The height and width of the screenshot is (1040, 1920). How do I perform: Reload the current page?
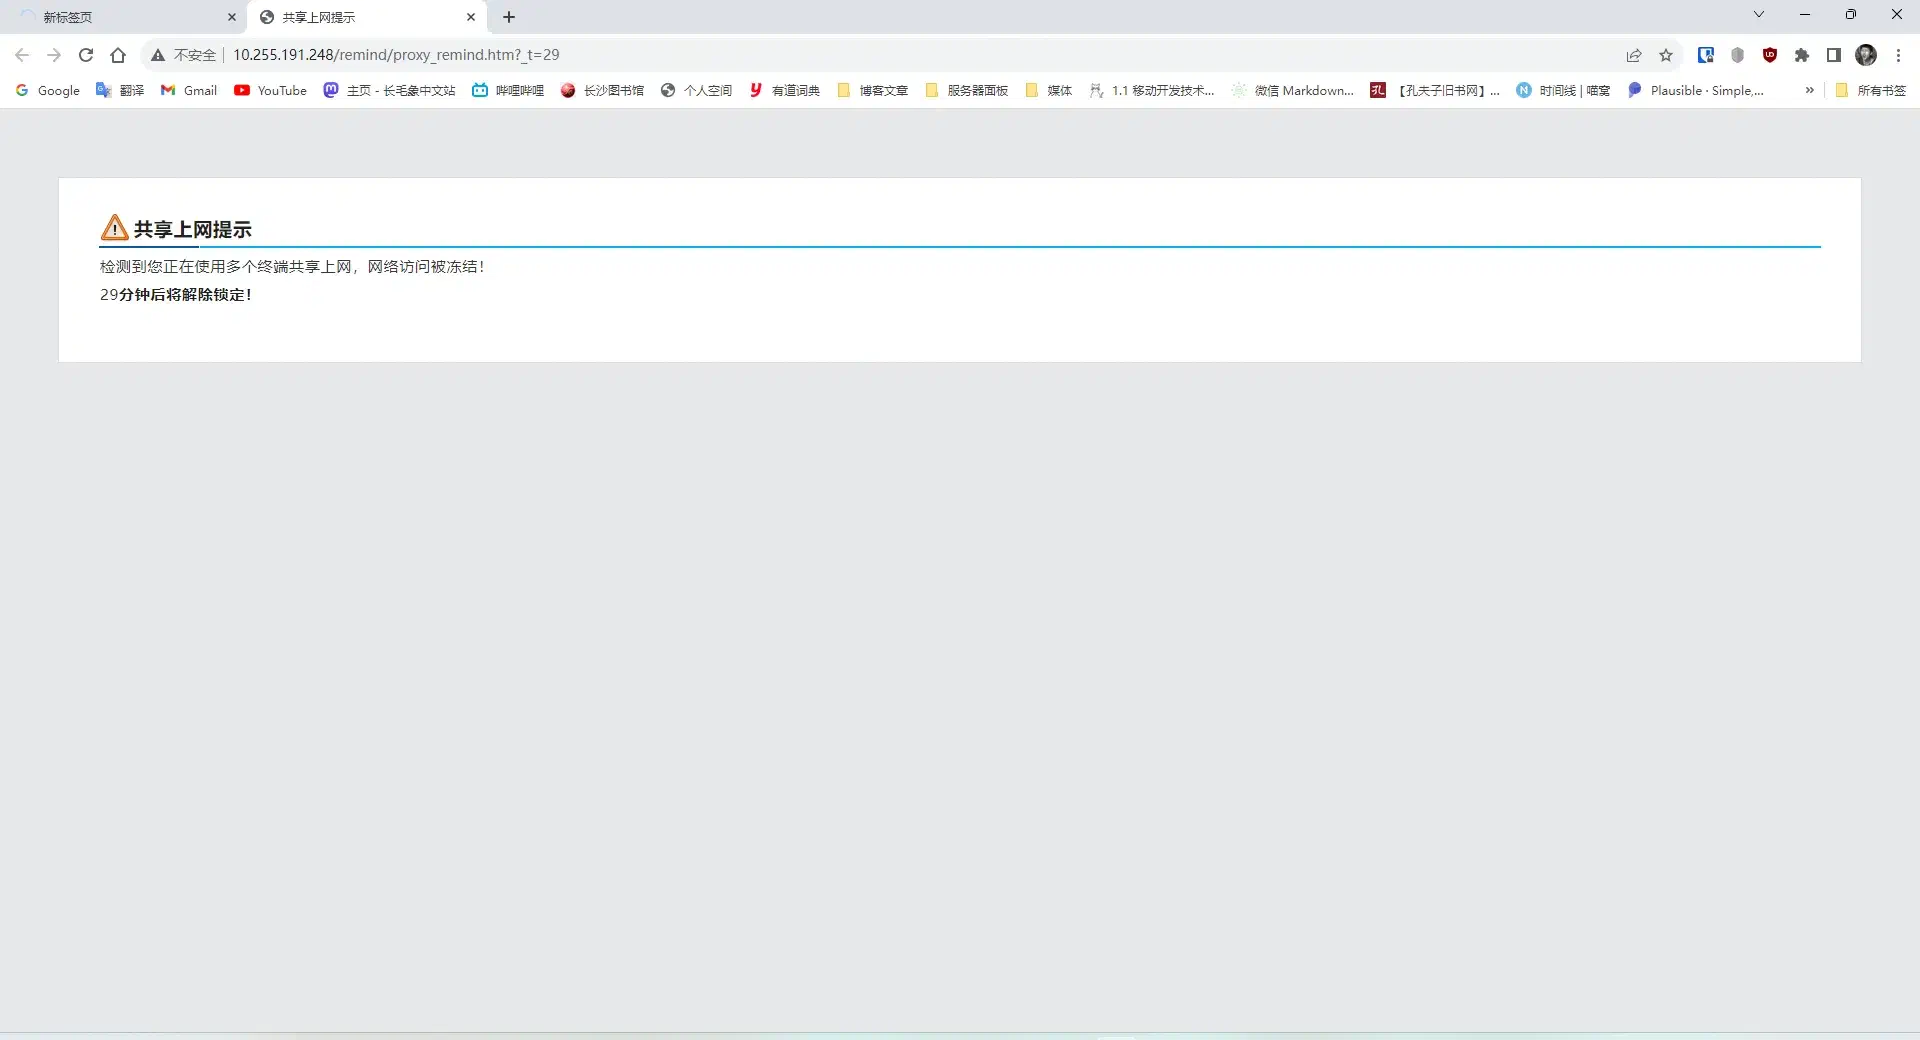(x=86, y=55)
